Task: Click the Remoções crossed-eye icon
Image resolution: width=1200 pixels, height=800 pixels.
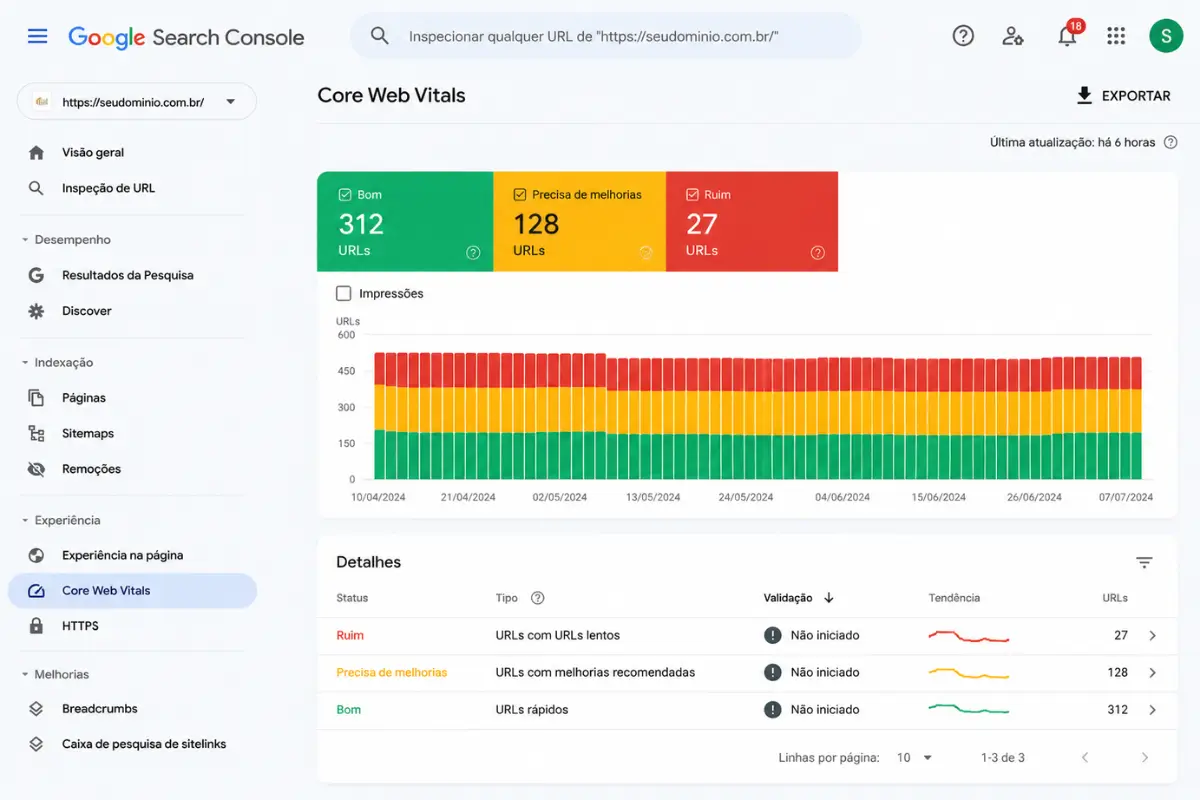Action: [37, 469]
